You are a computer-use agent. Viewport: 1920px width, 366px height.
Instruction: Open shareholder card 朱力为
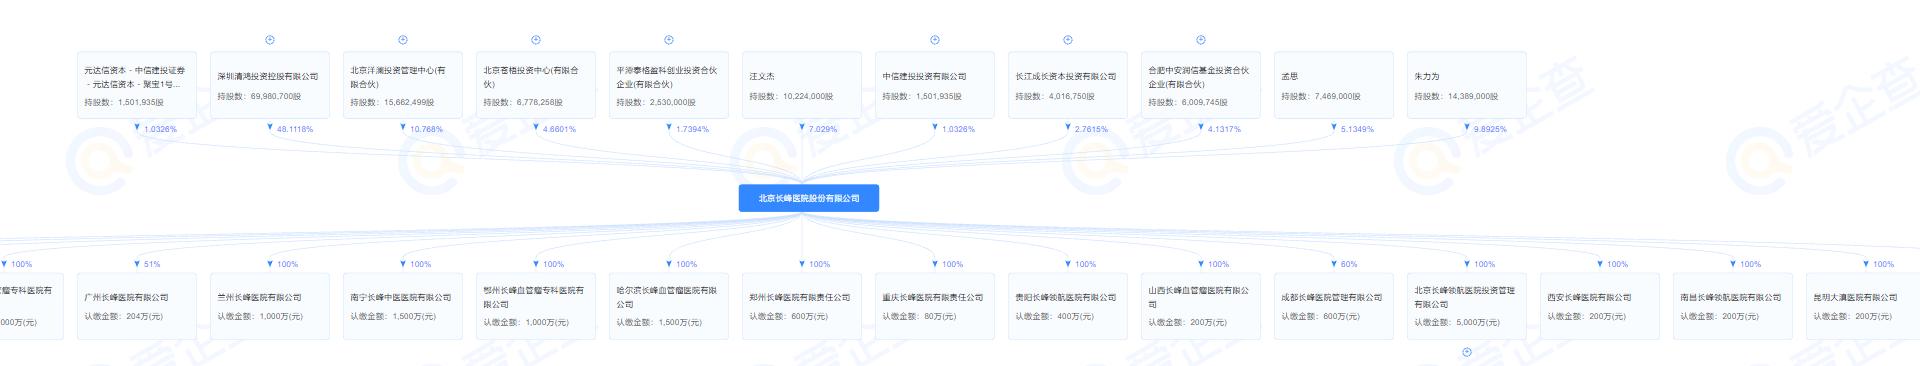[1467, 85]
